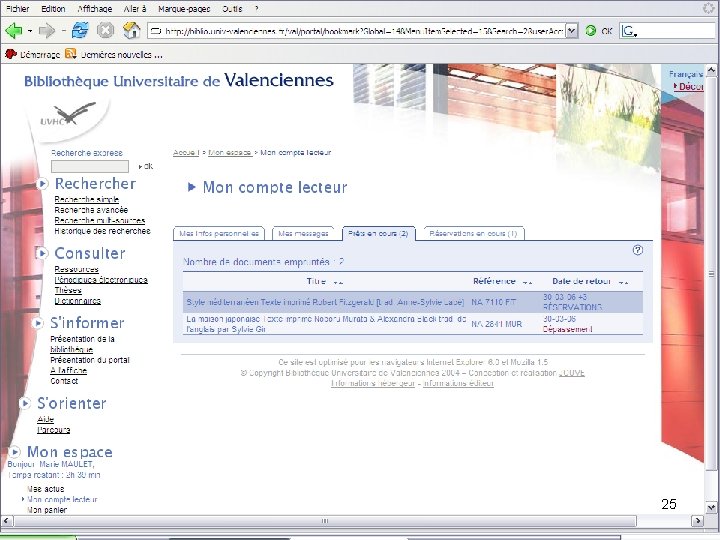Click the Mon espace breadcrumb link
Image resolution: width=720 pixels, height=540 pixels.
(x=230, y=152)
